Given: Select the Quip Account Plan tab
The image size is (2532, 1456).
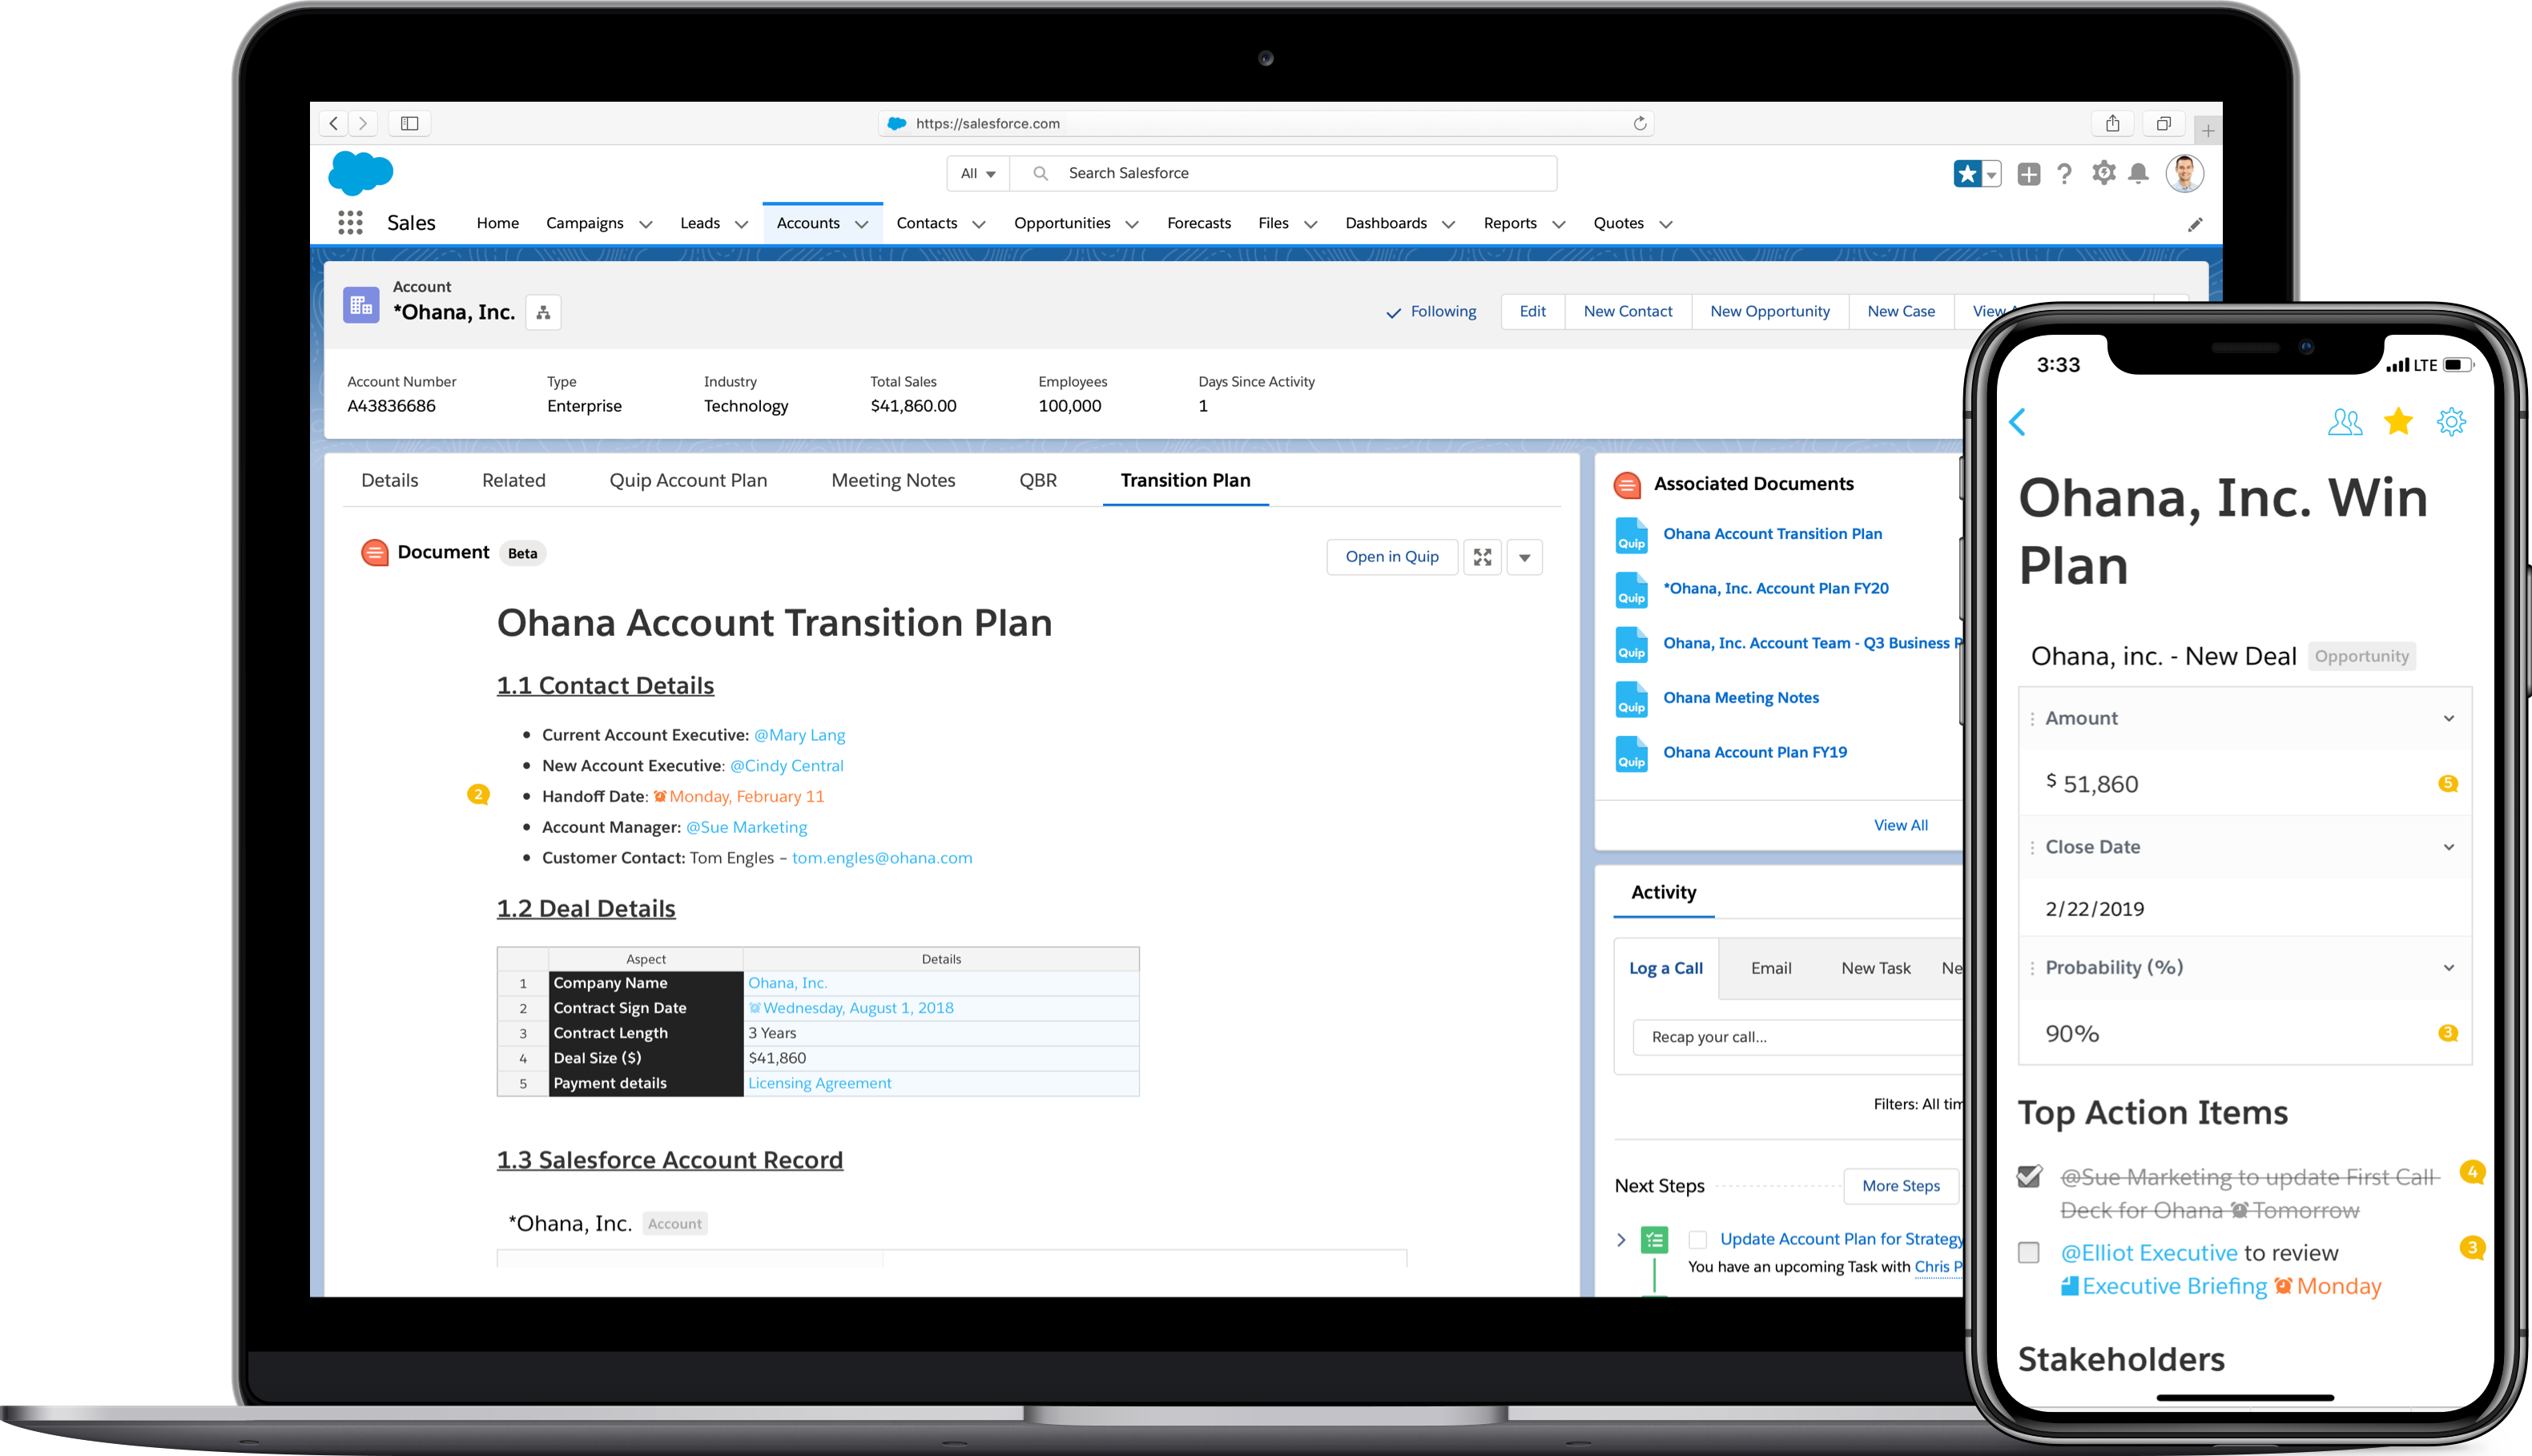Looking at the screenshot, I should [688, 480].
